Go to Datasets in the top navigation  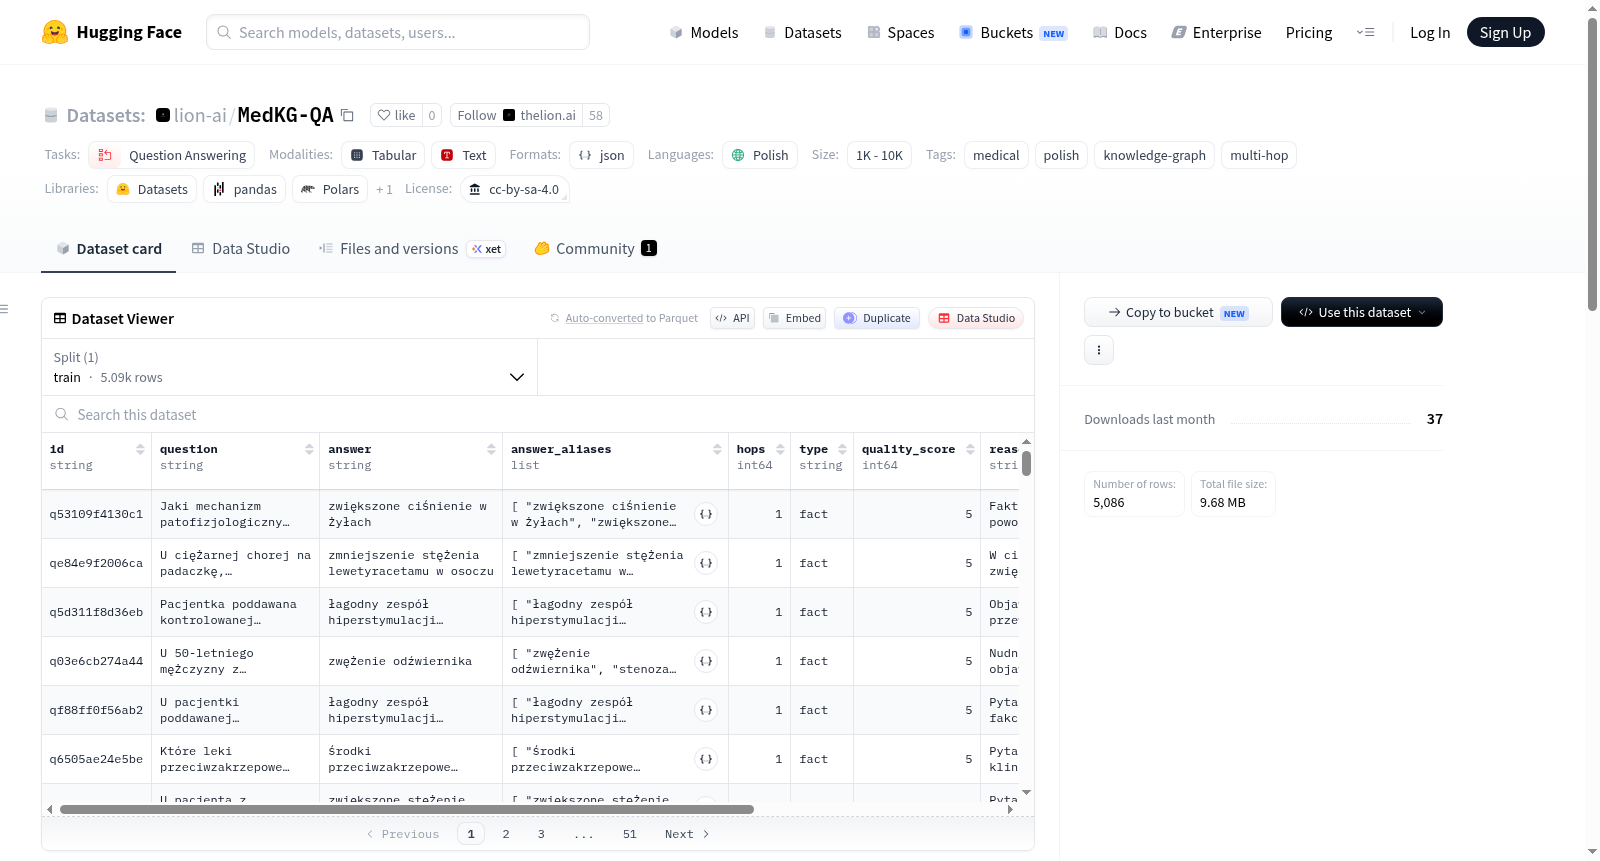[802, 32]
